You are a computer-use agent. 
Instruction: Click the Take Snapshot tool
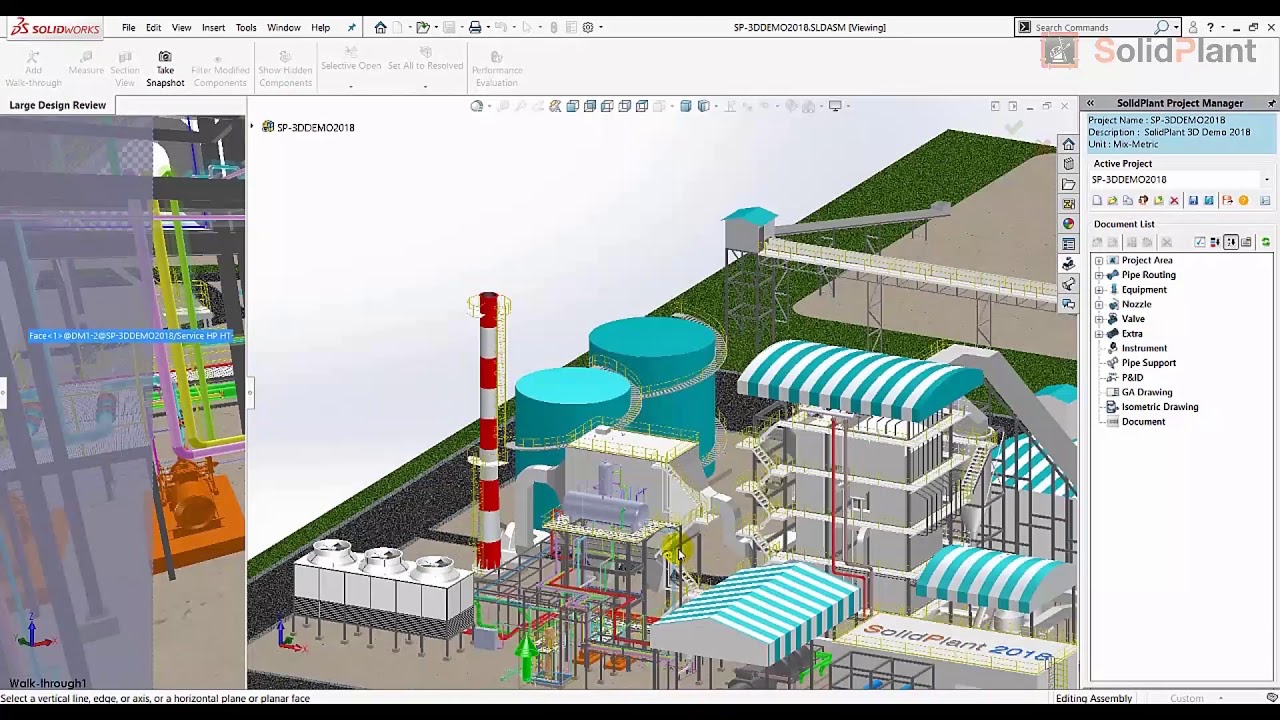click(x=165, y=69)
